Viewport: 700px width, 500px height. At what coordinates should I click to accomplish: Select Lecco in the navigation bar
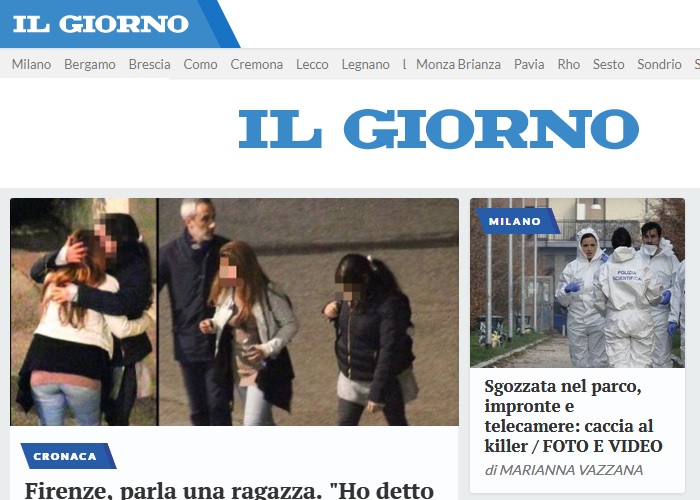pyautogui.click(x=312, y=64)
